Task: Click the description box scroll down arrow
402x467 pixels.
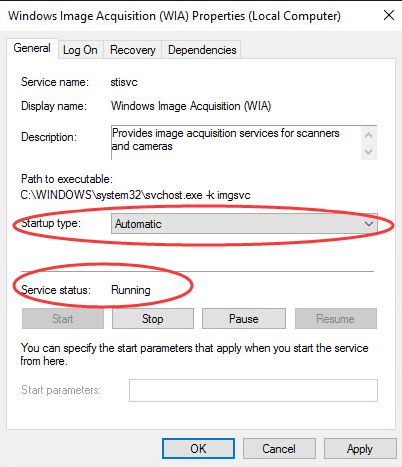Action: coord(369,152)
